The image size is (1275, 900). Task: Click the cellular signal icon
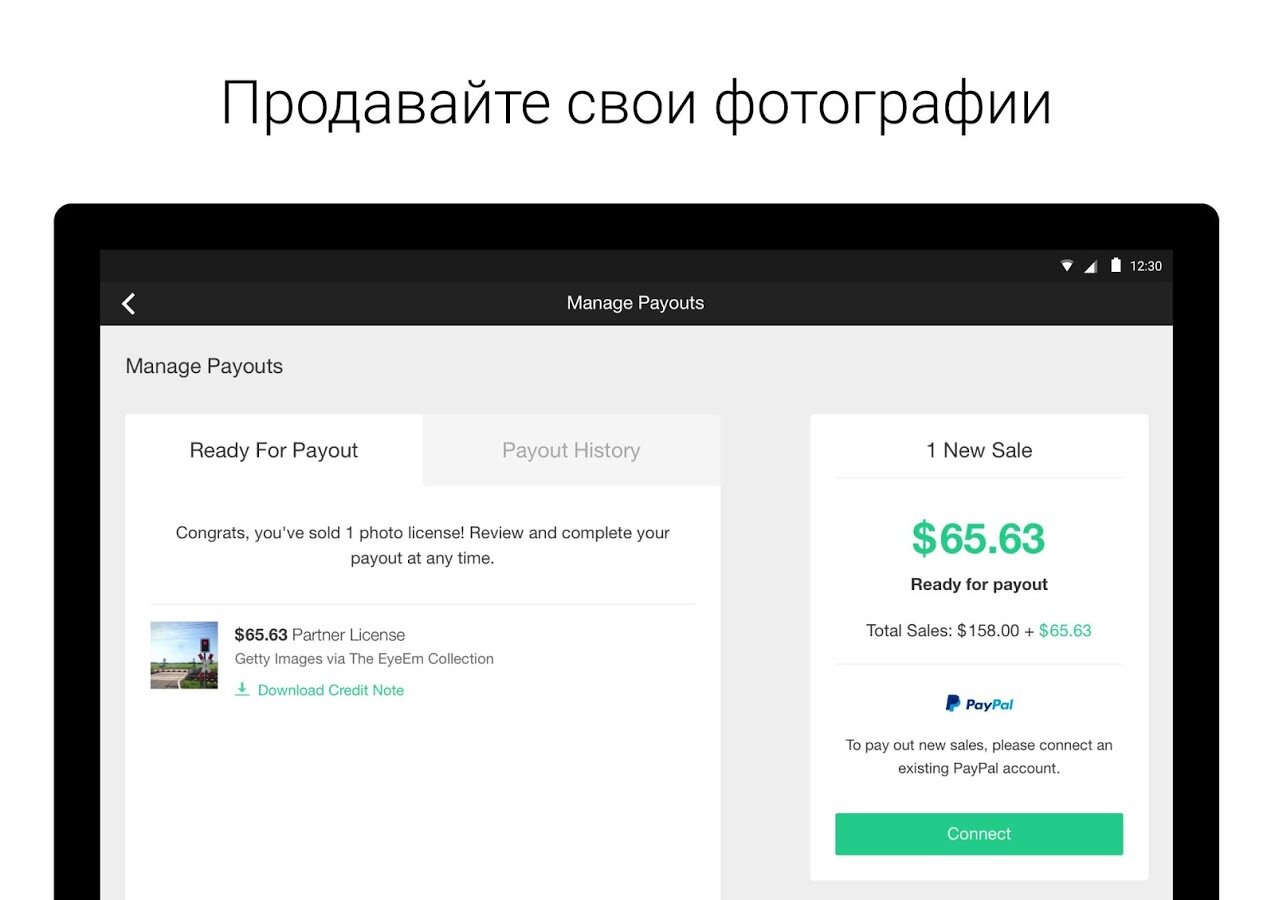point(1091,266)
